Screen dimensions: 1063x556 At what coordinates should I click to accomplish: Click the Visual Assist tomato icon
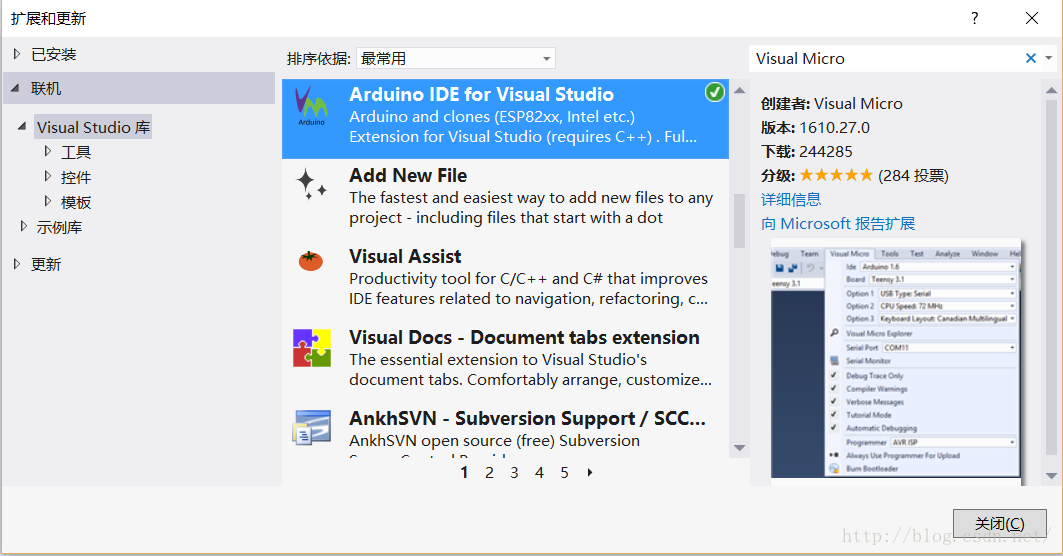coord(310,260)
